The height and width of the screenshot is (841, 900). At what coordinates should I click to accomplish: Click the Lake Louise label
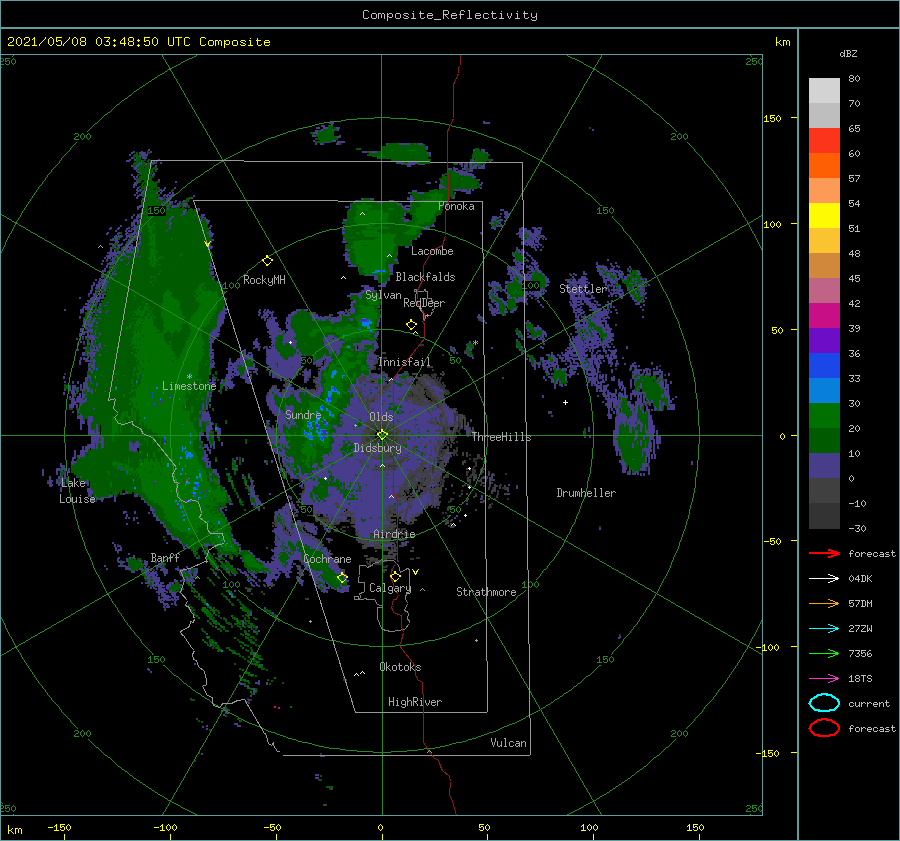point(77,491)
